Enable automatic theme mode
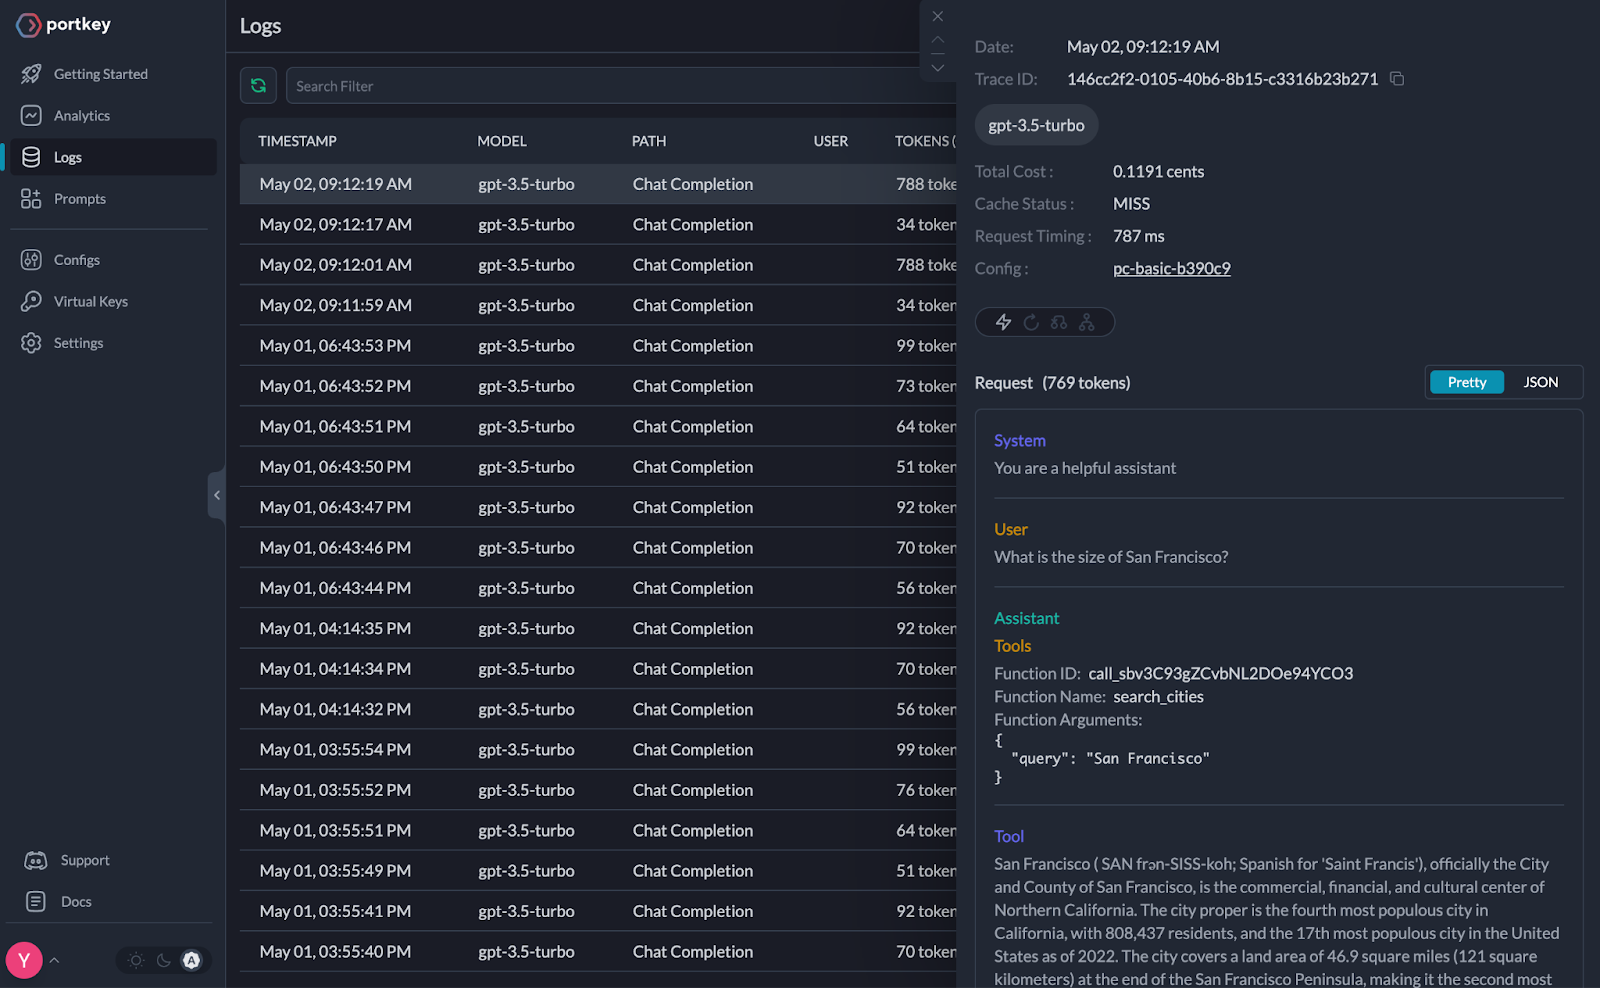1600x988 pixels. [189, 960]
